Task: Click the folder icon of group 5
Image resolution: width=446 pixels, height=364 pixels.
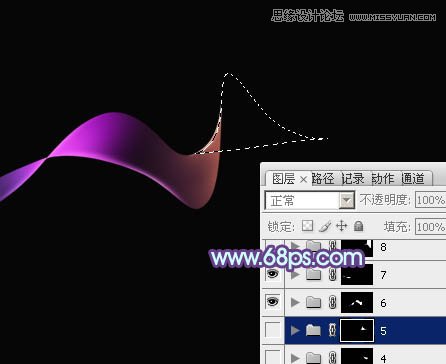Action: pyautogui.click(x=313, y=330)
